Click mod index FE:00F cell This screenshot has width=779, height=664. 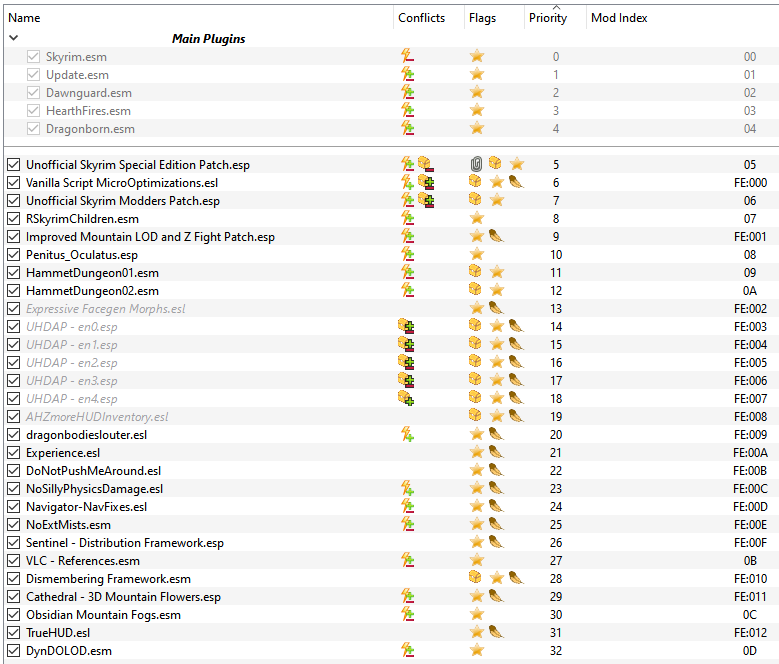coord(750,543)
